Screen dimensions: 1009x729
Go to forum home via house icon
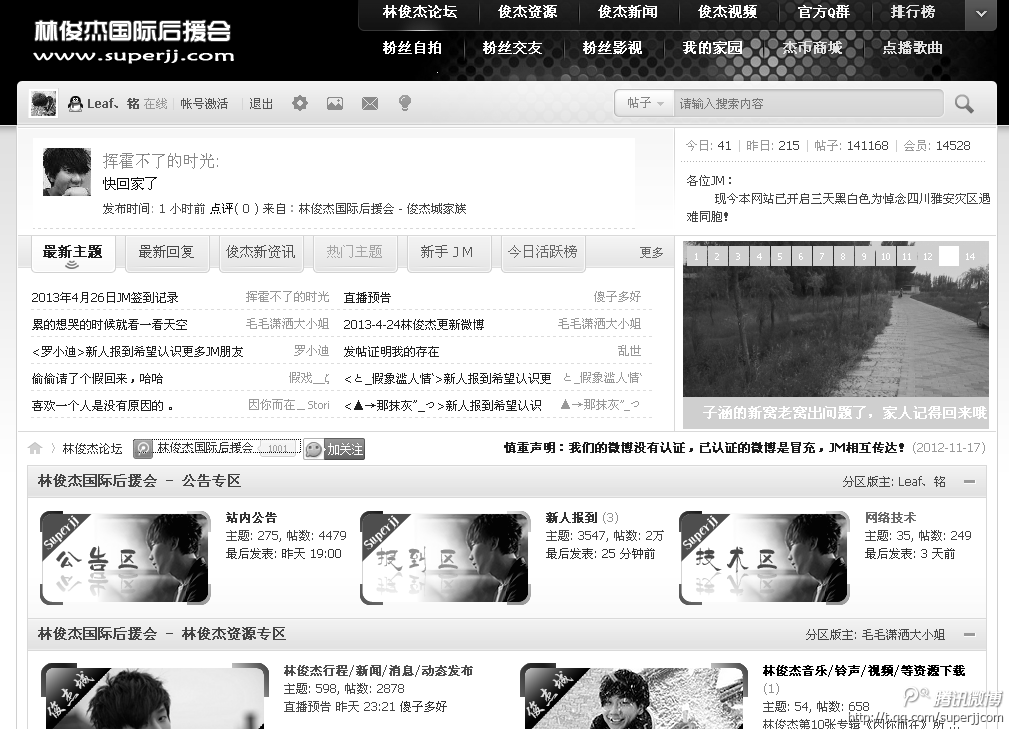click(35, 448)
